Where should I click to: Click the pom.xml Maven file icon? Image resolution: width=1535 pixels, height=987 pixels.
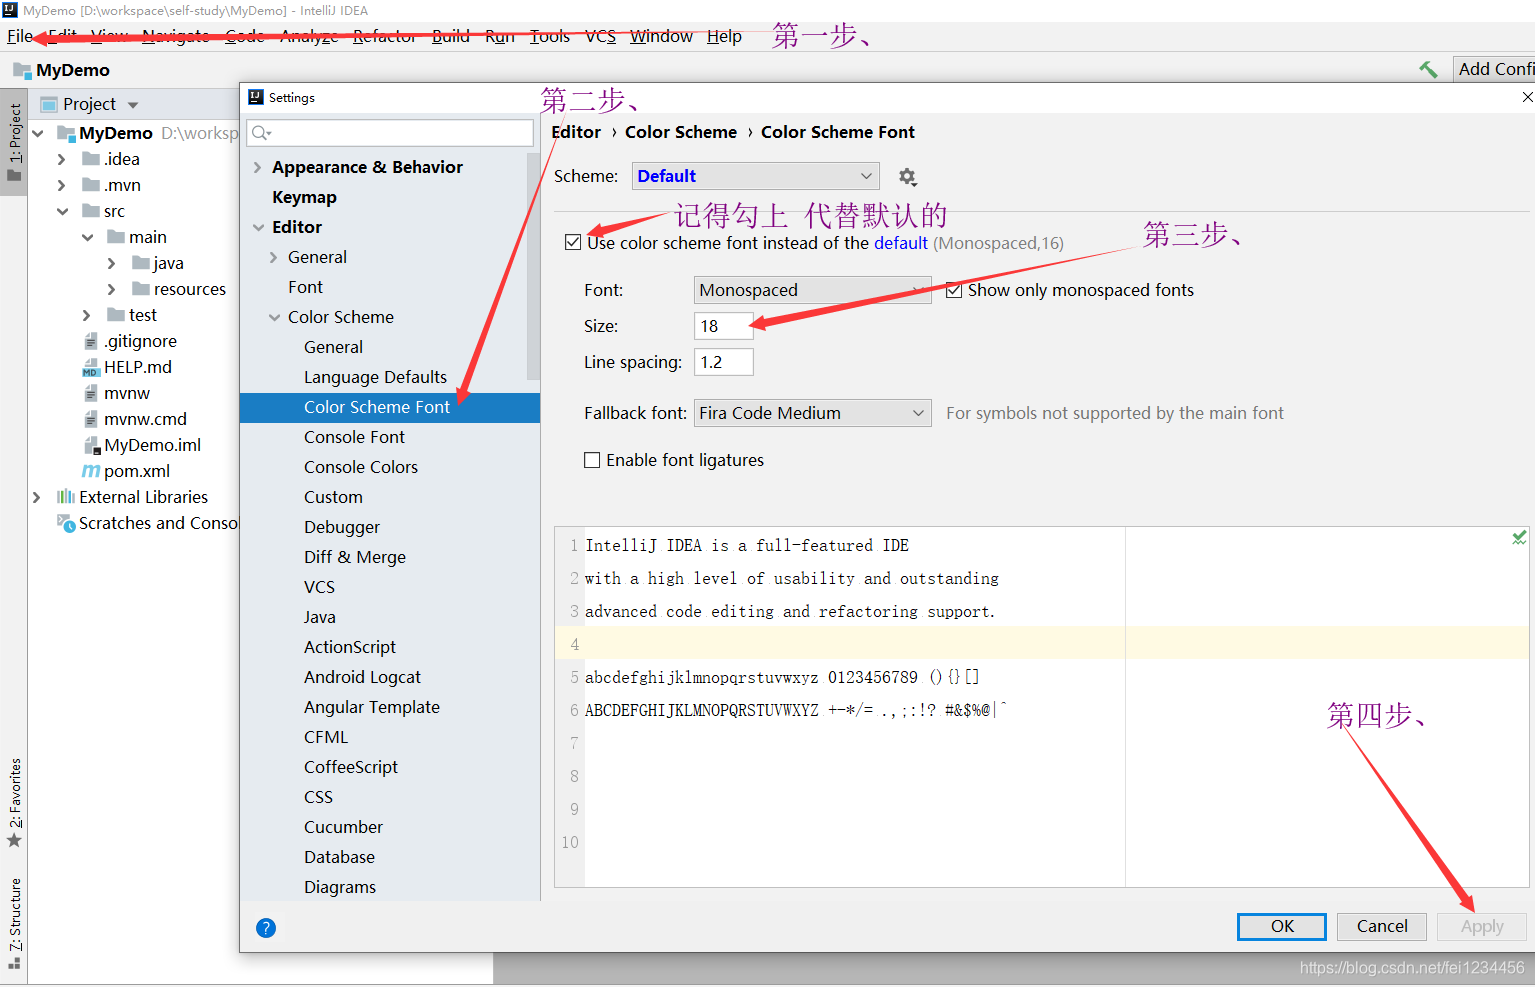tap(90, 471)
